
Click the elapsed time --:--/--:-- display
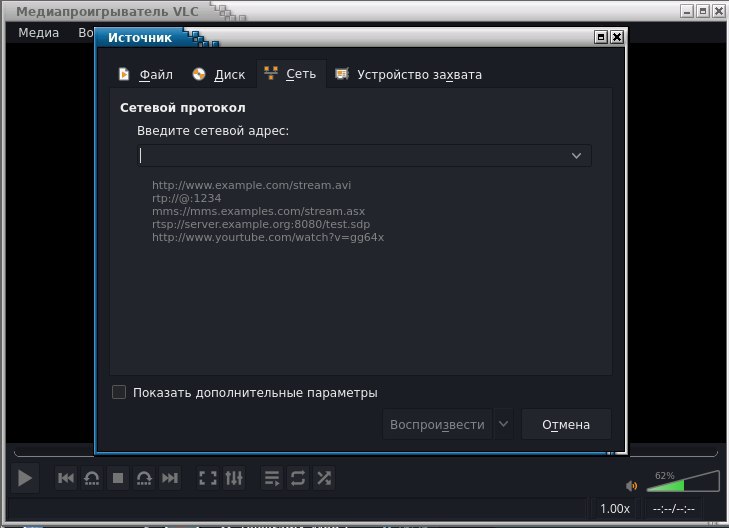(x=674, y=509)
